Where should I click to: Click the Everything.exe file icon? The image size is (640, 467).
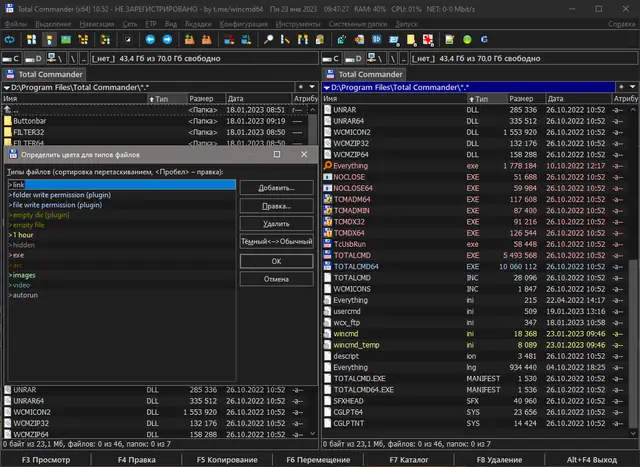(327, 165)
